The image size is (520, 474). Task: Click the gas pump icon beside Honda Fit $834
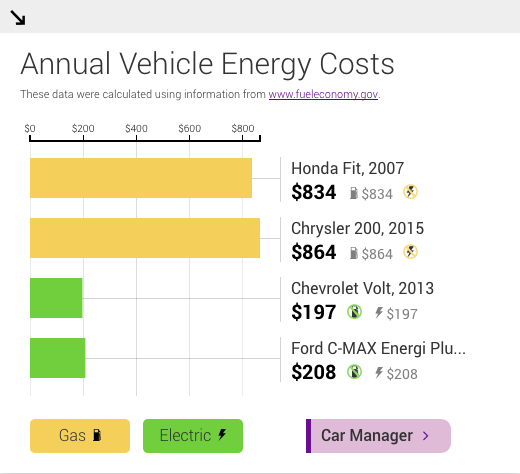(354, 193)
